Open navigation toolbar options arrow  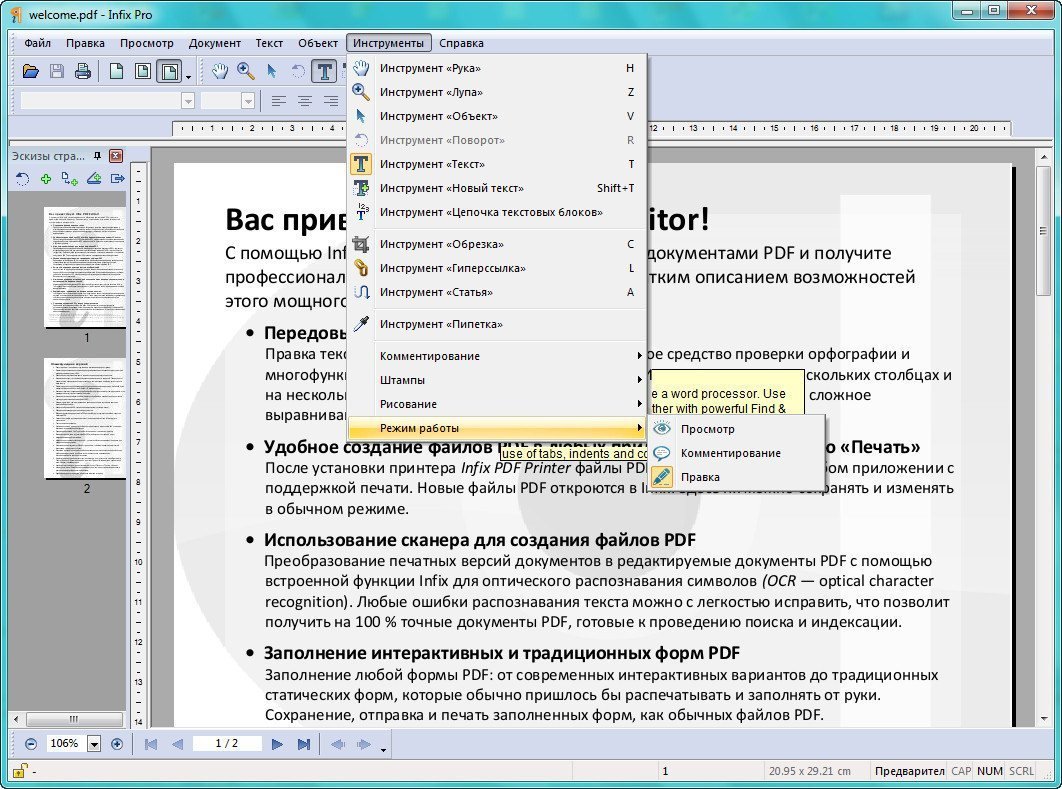[x=383, y=750]
